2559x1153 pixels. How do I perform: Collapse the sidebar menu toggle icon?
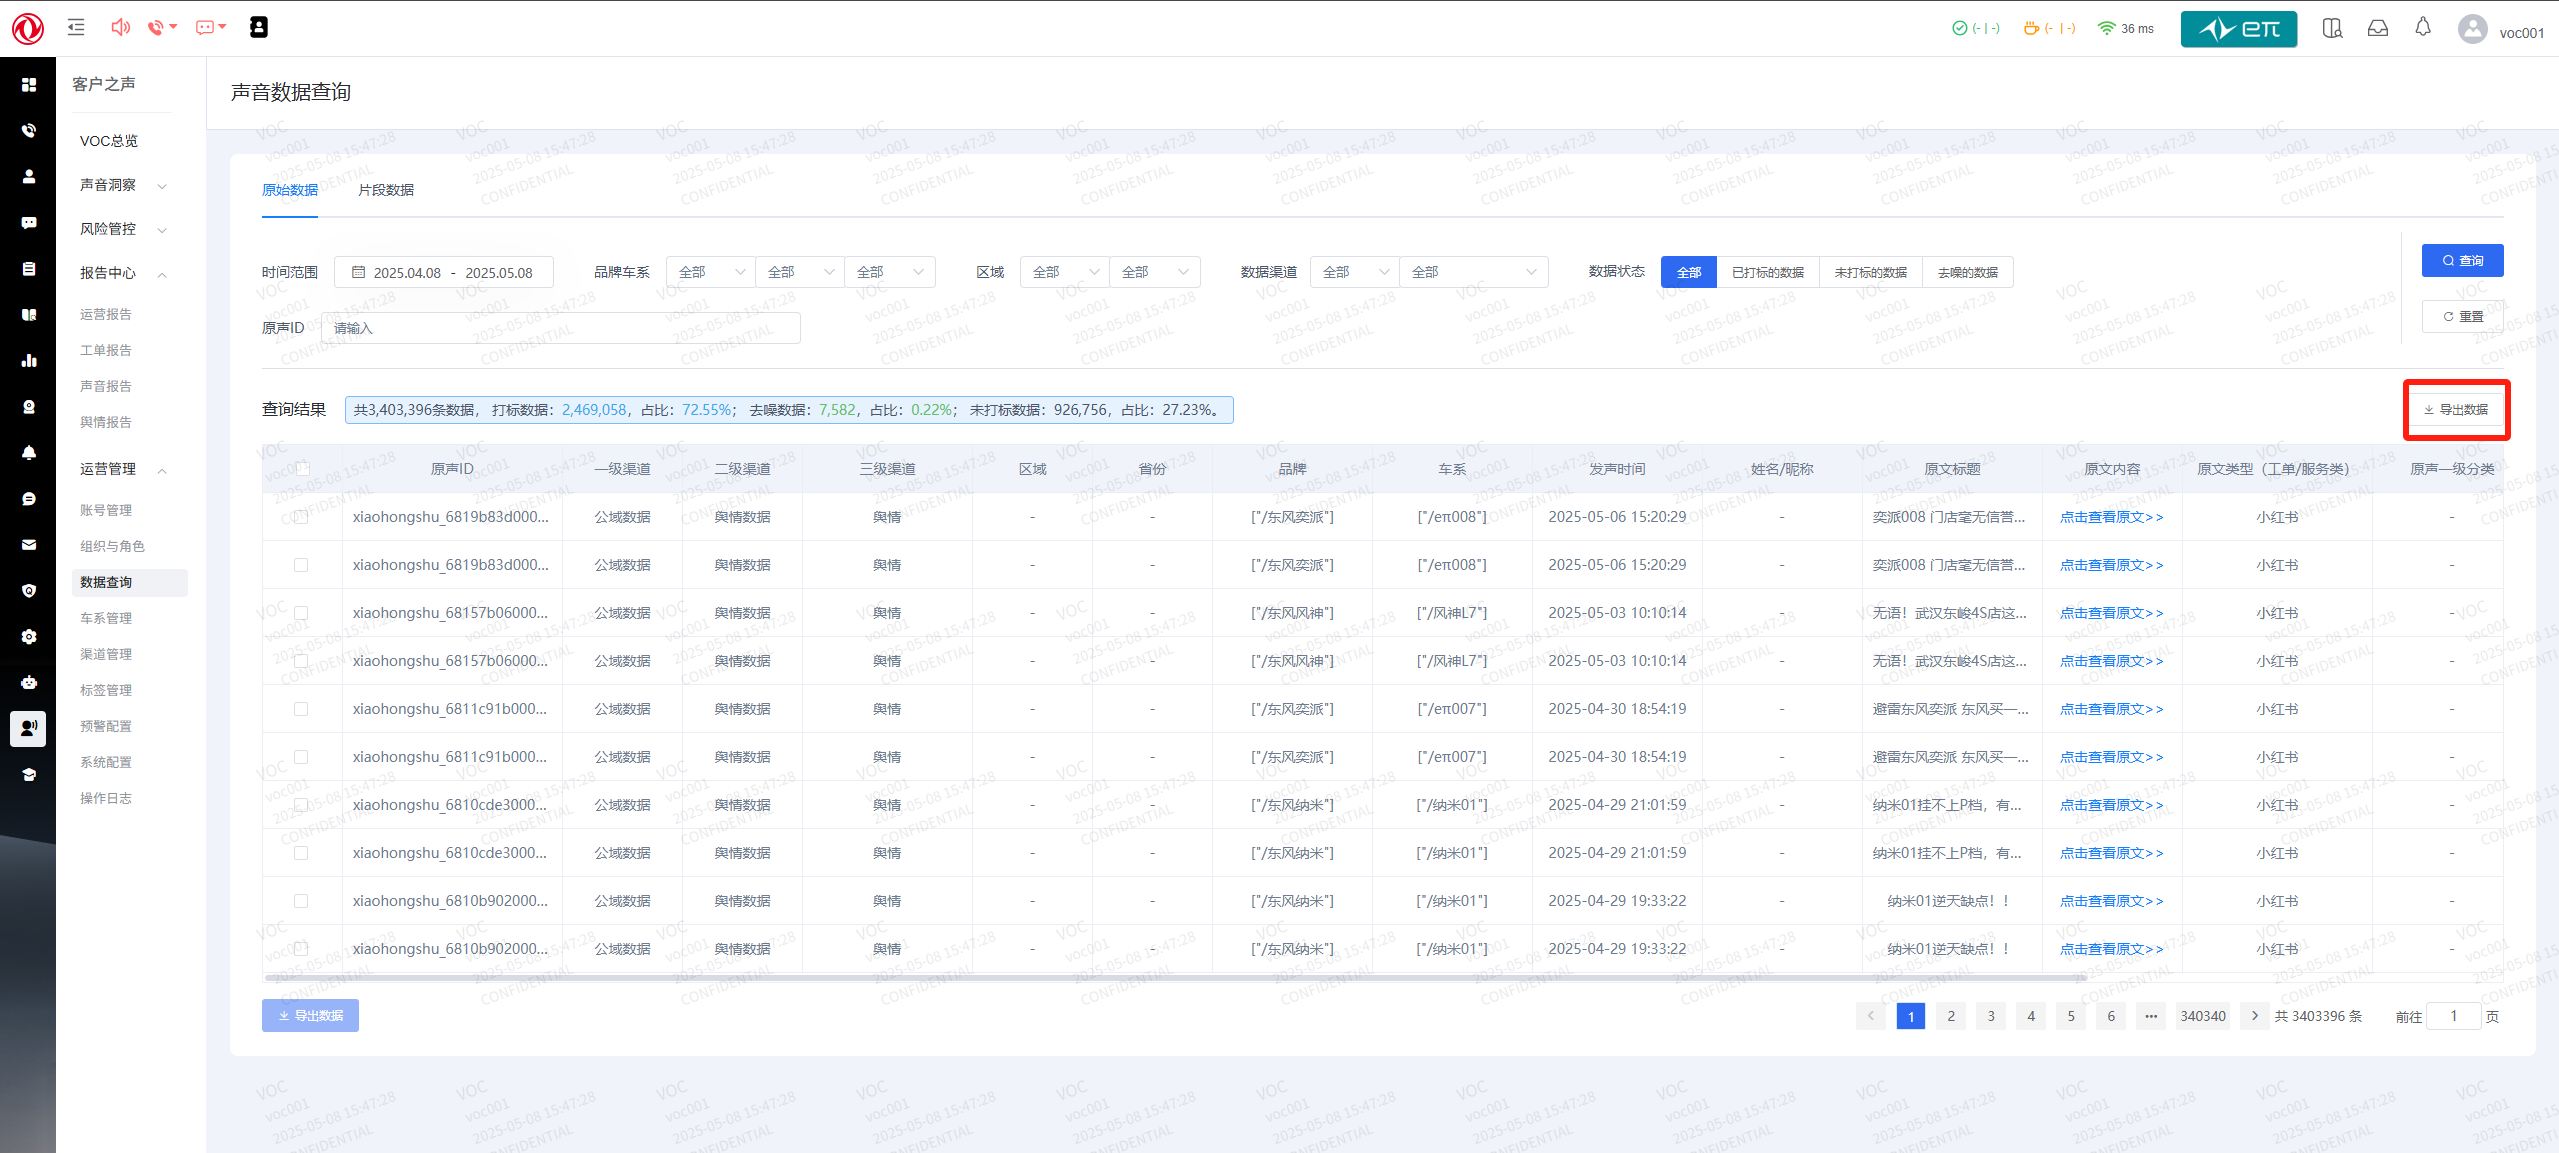point(76,28)
